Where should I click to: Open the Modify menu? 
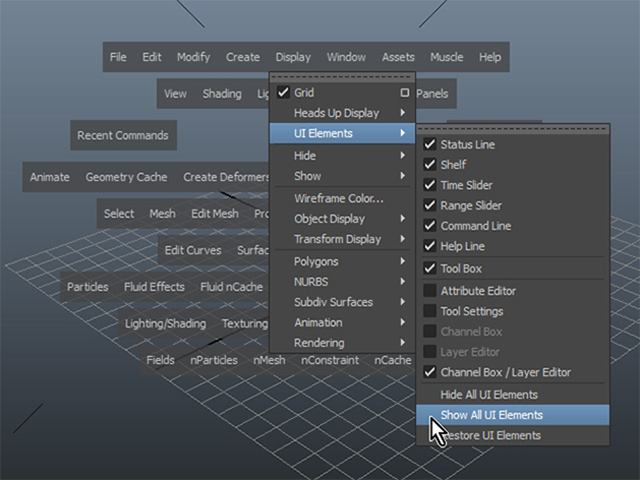193,57
